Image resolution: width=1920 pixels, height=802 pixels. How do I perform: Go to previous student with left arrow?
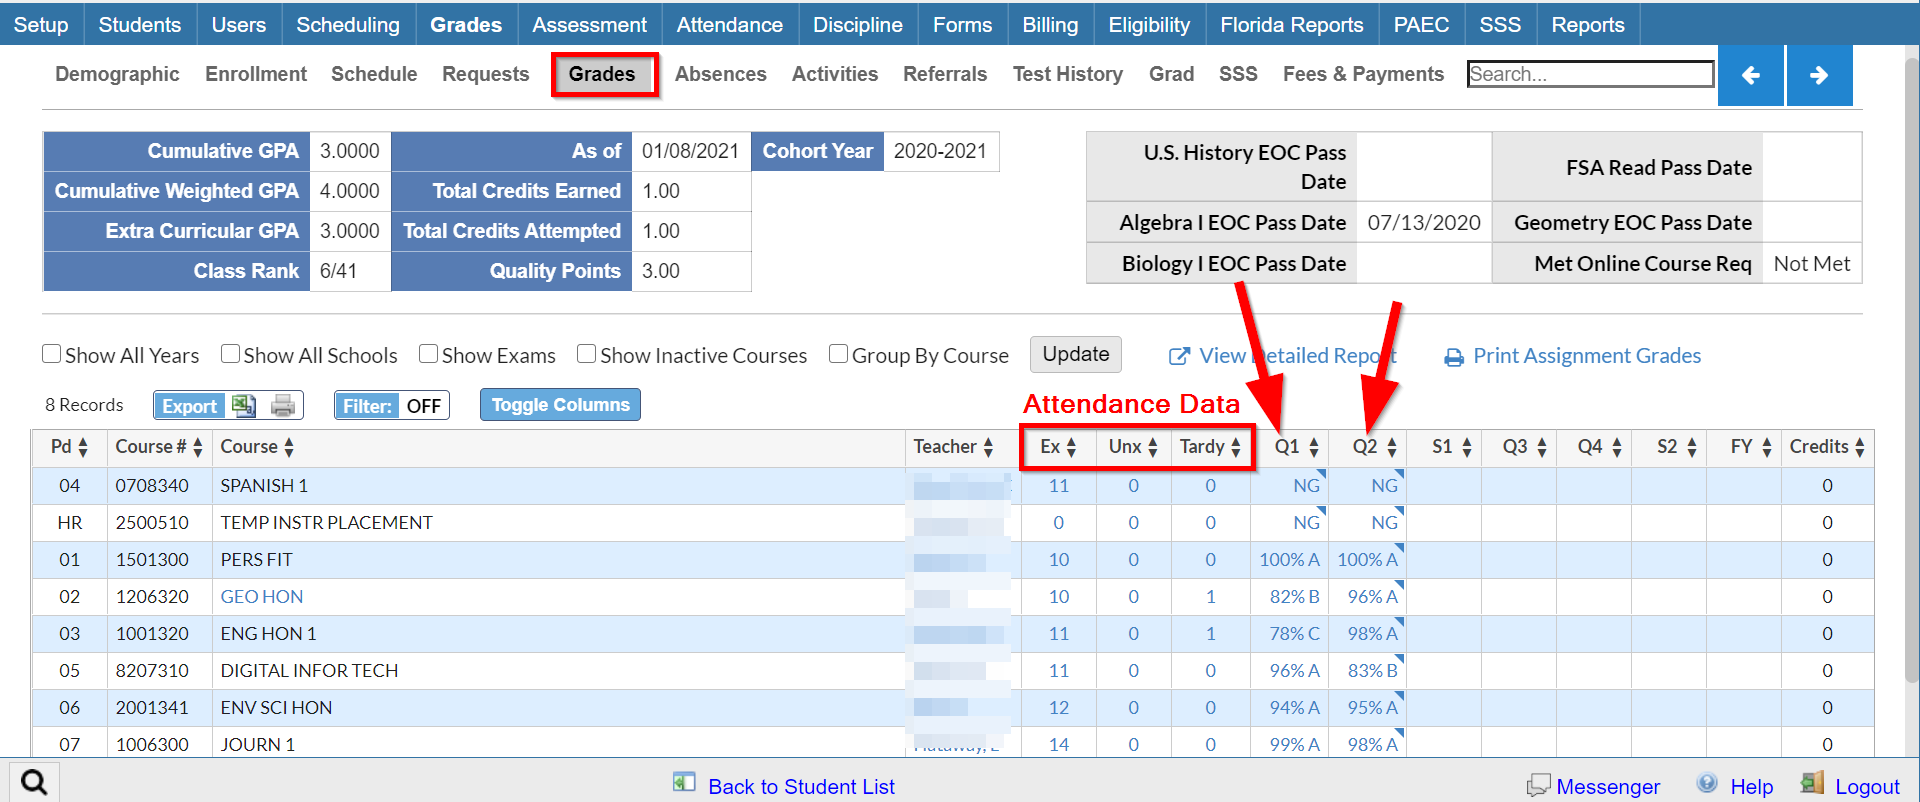(1750, 75)
